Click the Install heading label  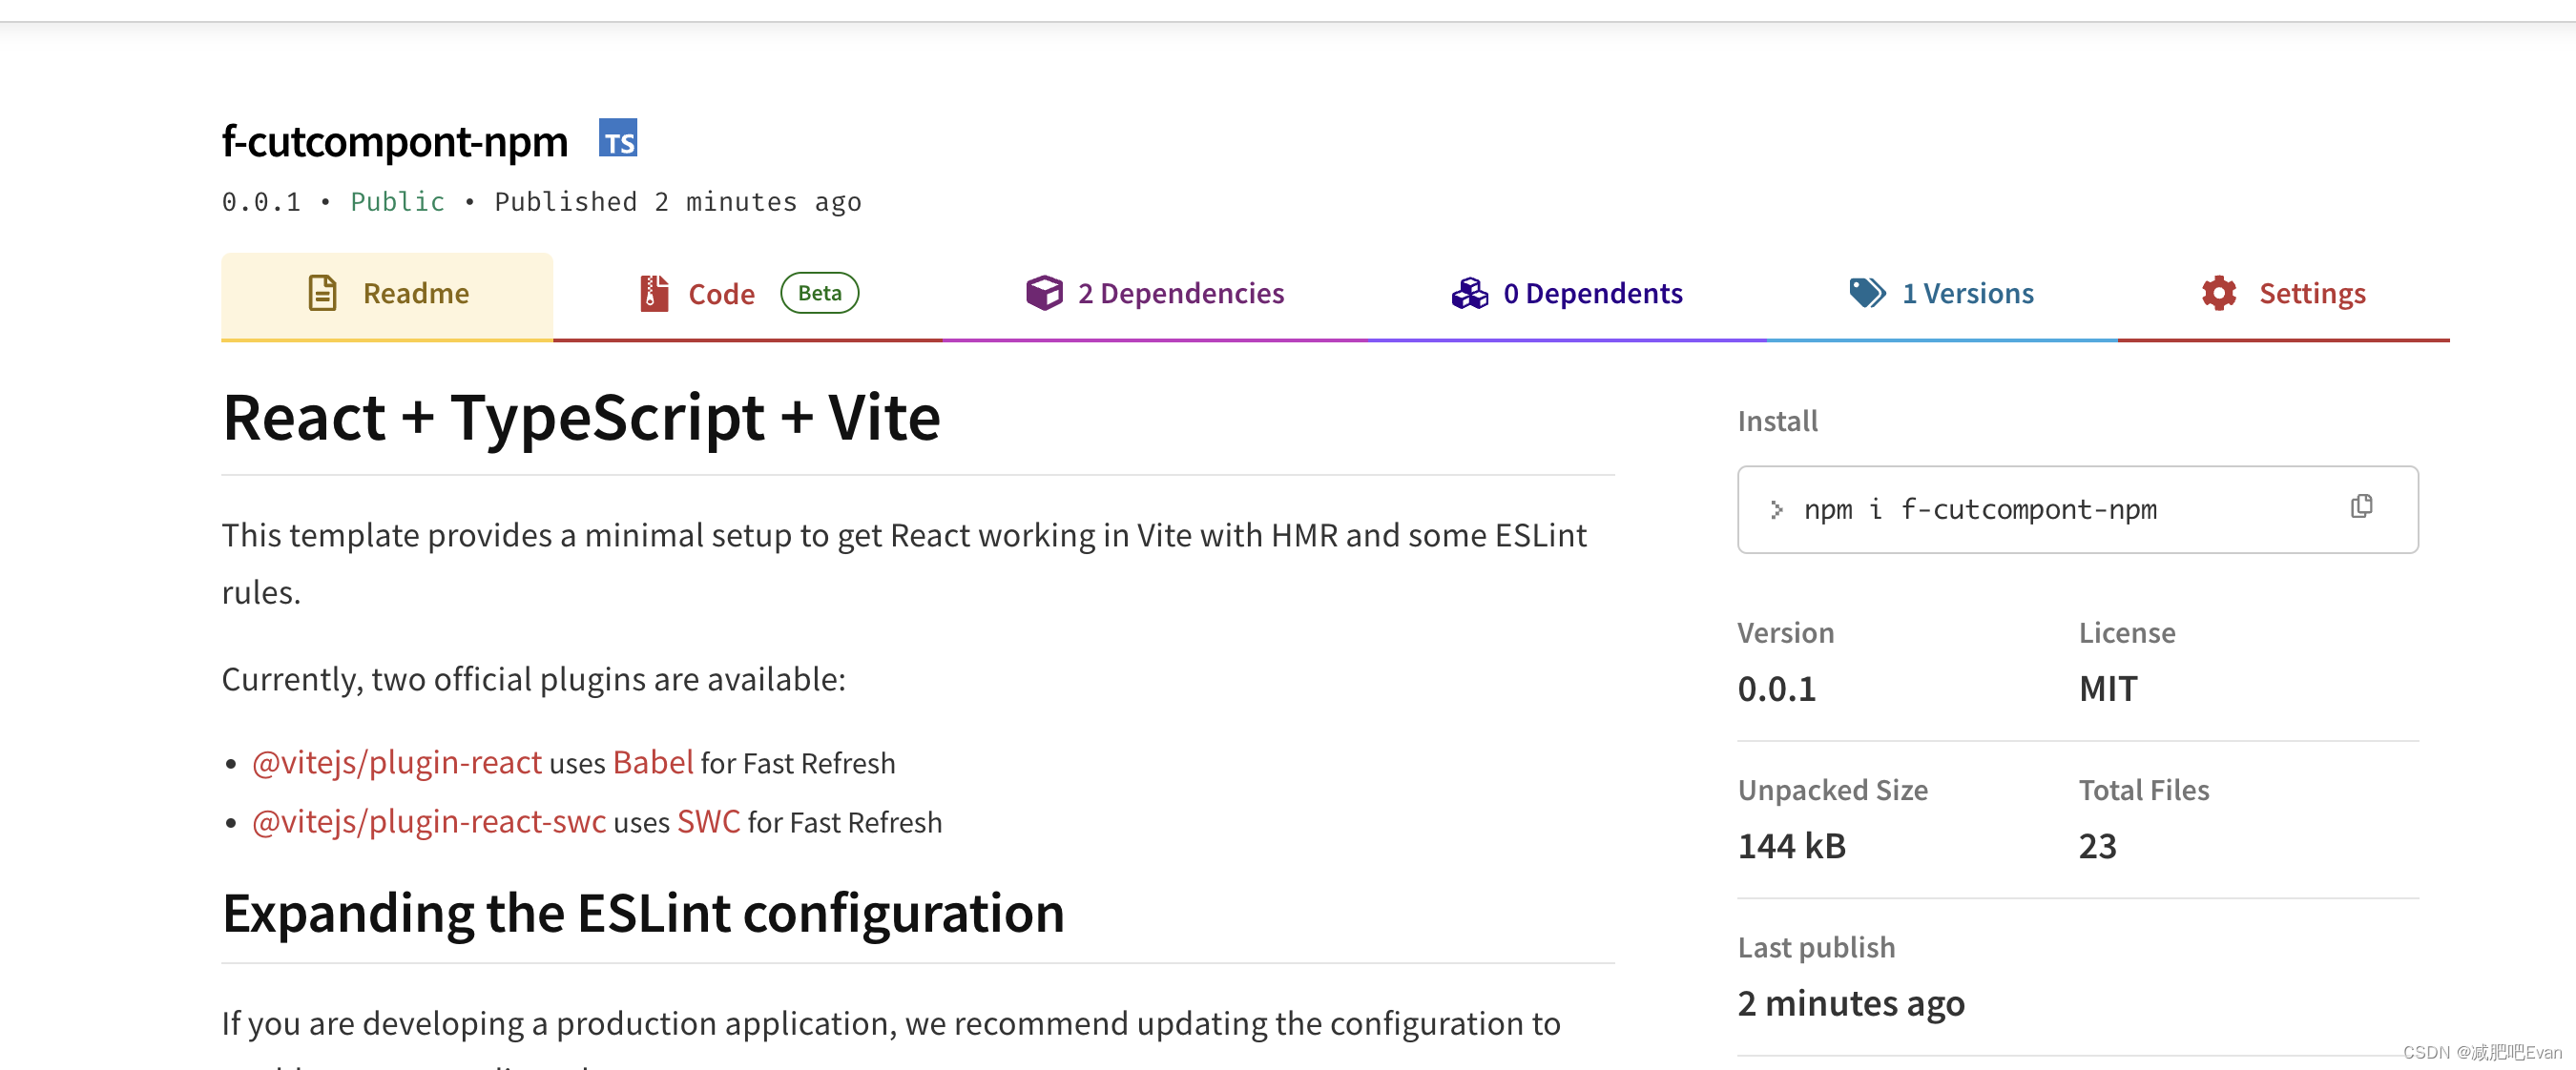(x=1778, y=420)
